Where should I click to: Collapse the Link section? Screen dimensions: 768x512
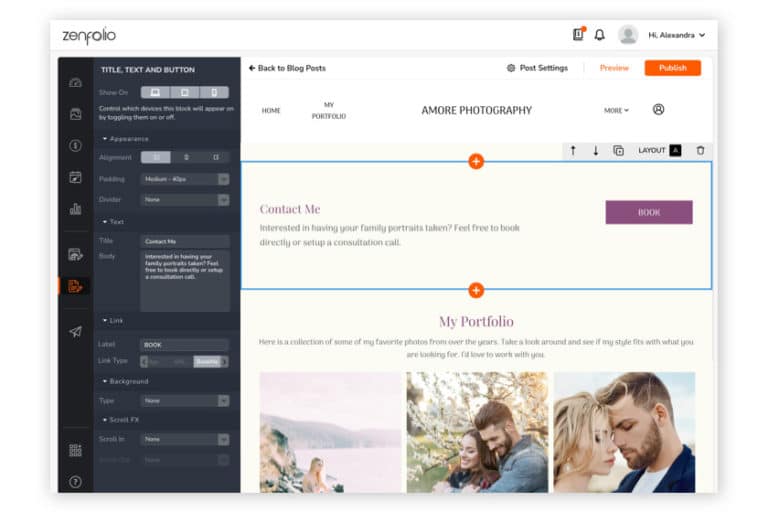tap(112, 320)
